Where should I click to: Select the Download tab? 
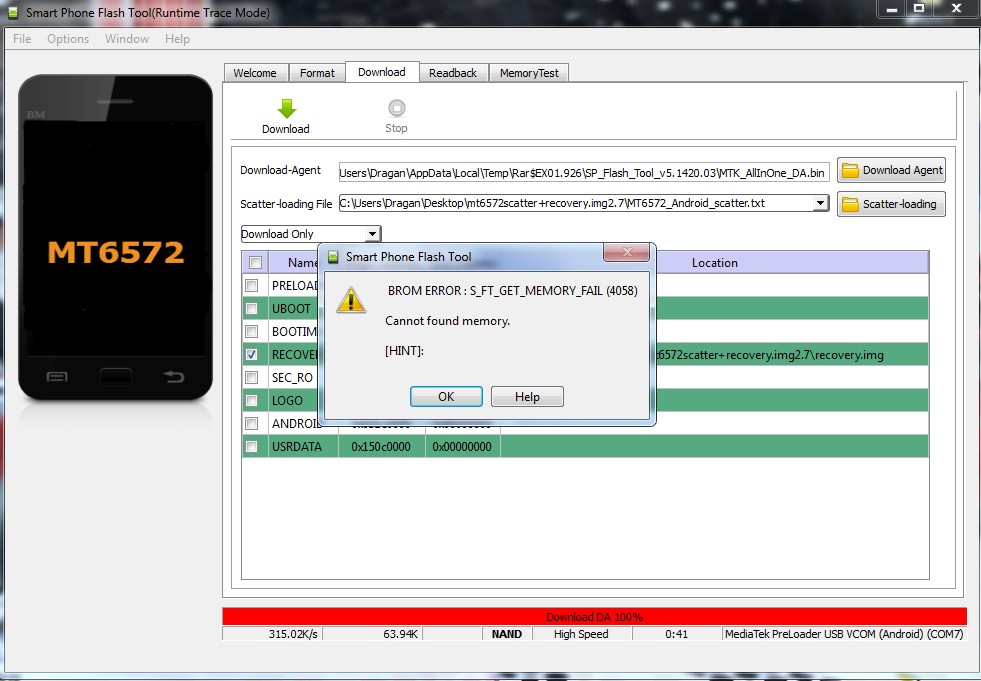[382, 72]
